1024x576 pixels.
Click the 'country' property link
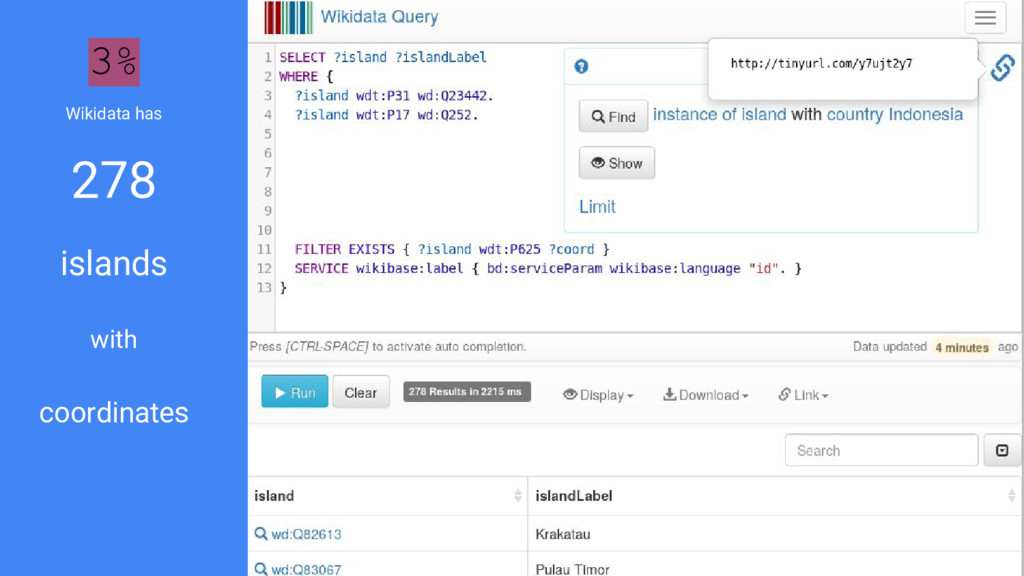(x=855, y=114)
